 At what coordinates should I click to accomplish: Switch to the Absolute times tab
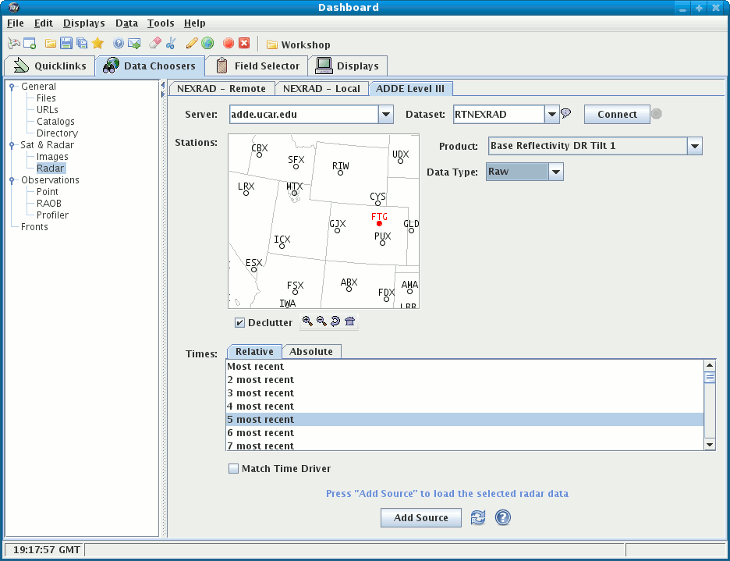coord(312,352)
